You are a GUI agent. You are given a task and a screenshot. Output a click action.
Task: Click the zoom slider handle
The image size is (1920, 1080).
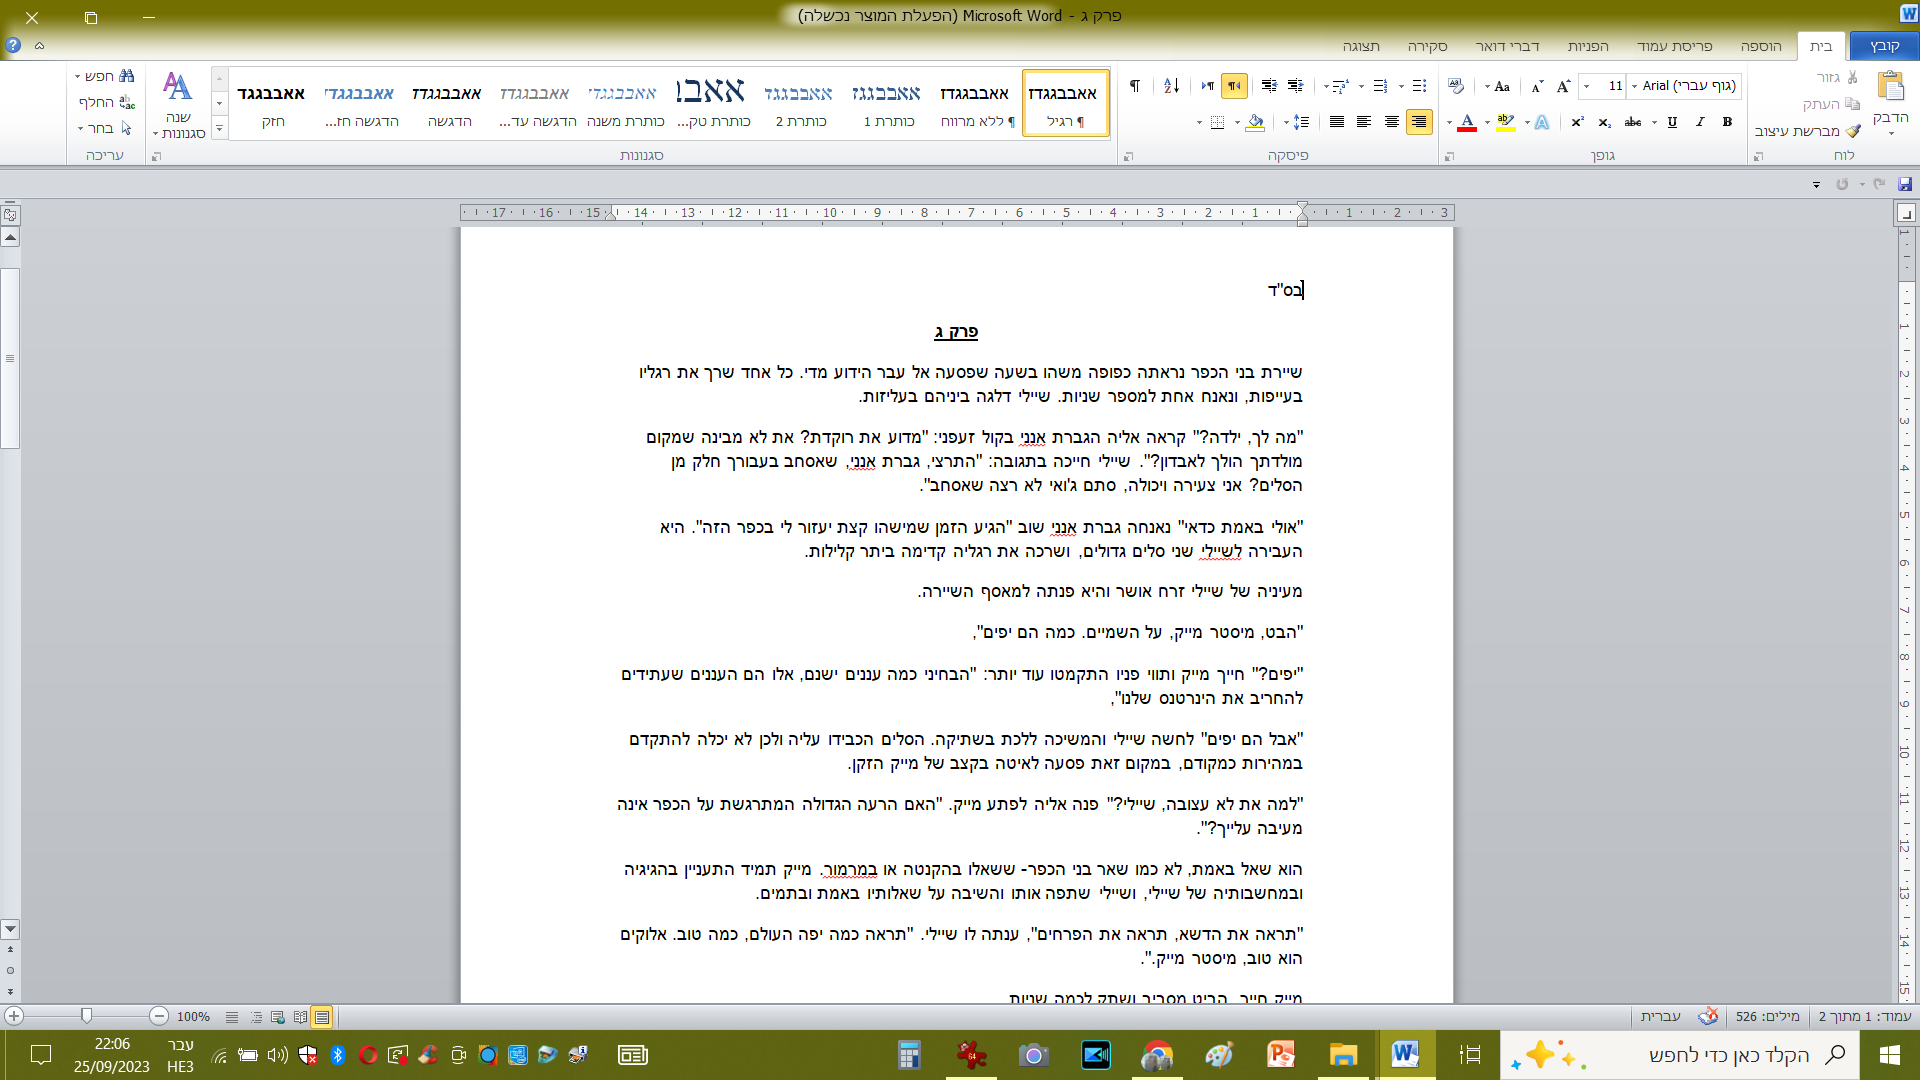(87, 1016)
